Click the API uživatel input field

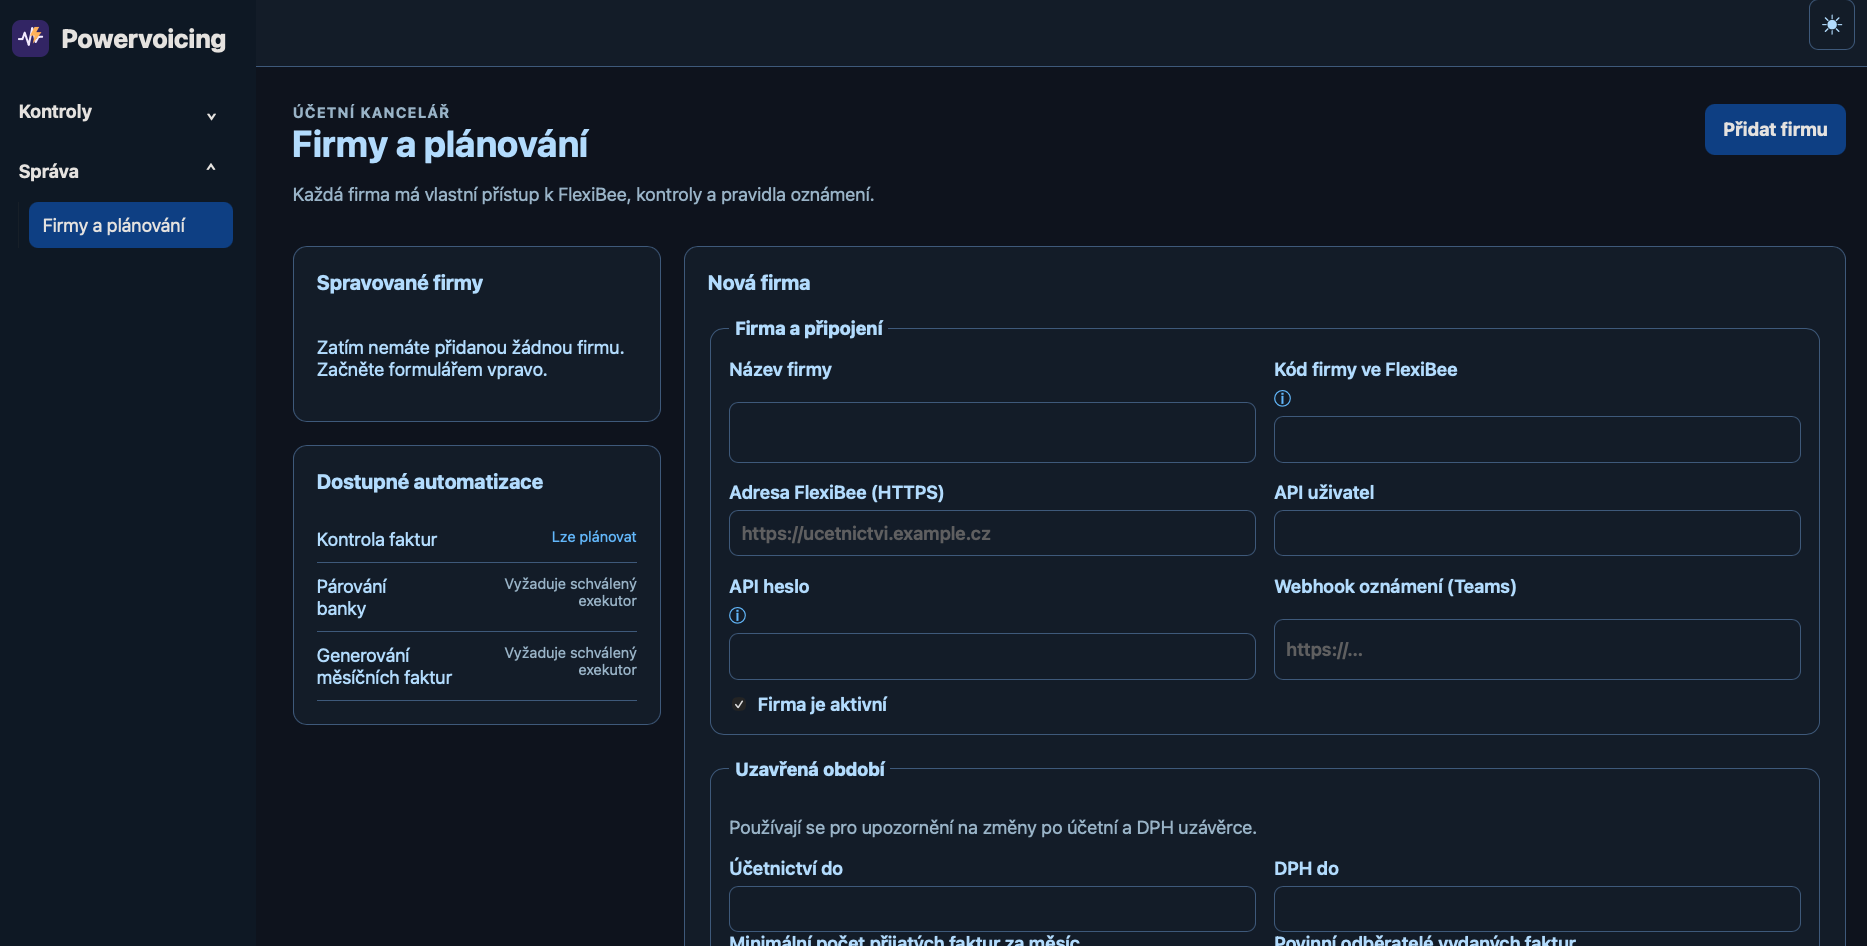(x=1536, y=533)
